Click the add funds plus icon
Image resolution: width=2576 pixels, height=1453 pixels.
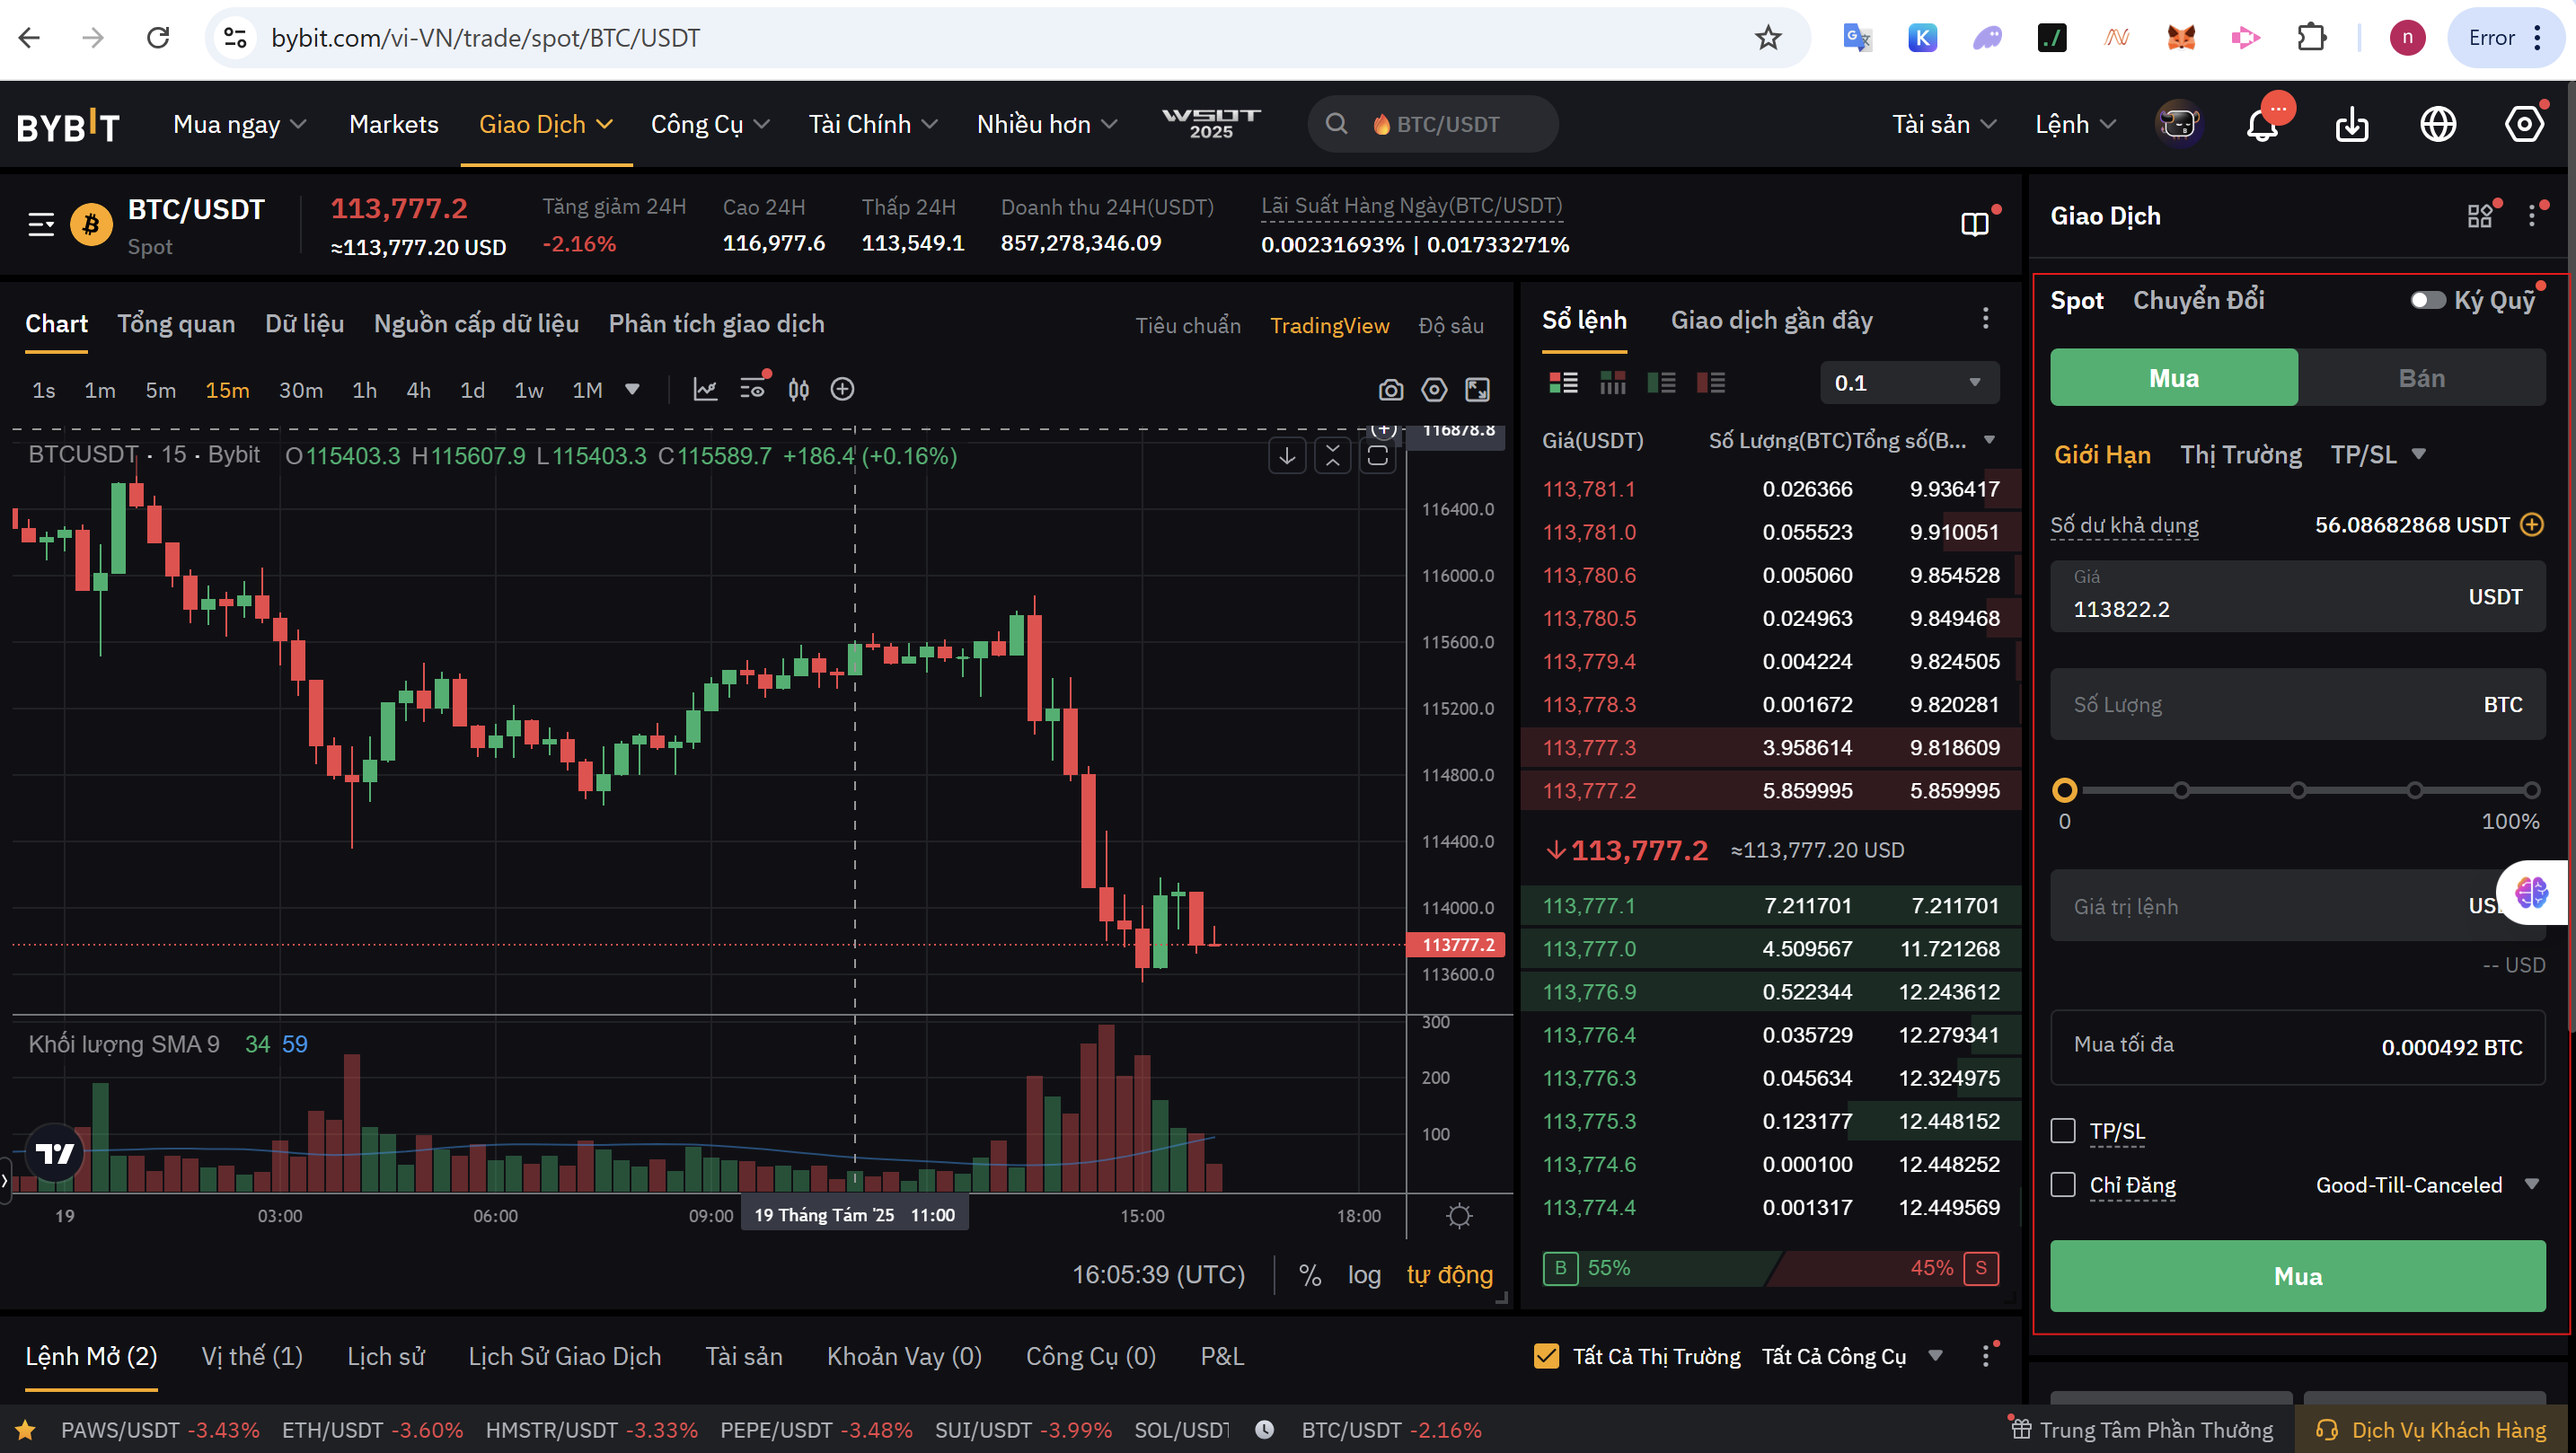tap(2532, 524)
